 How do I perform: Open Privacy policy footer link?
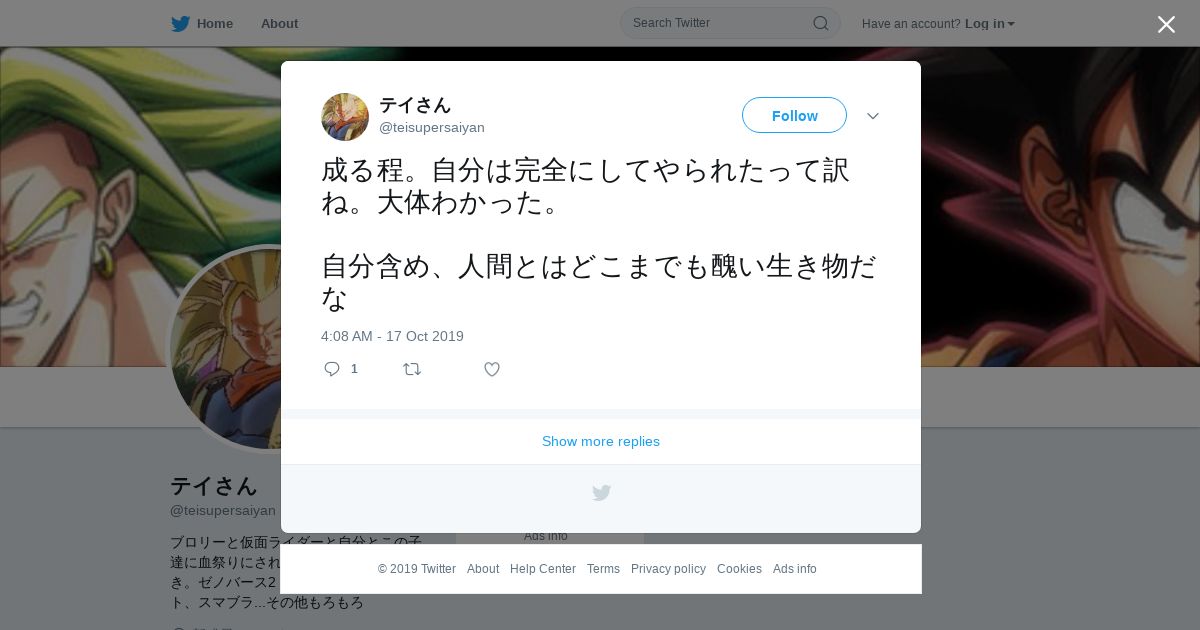pos(668,569)
